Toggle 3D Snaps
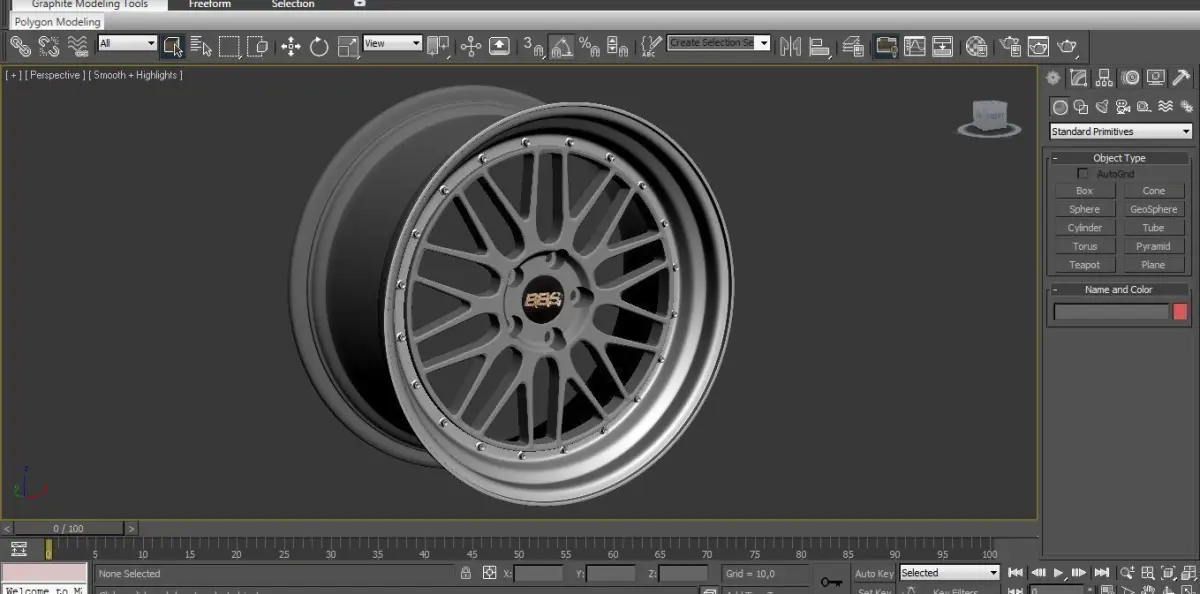 pos(534,45)
